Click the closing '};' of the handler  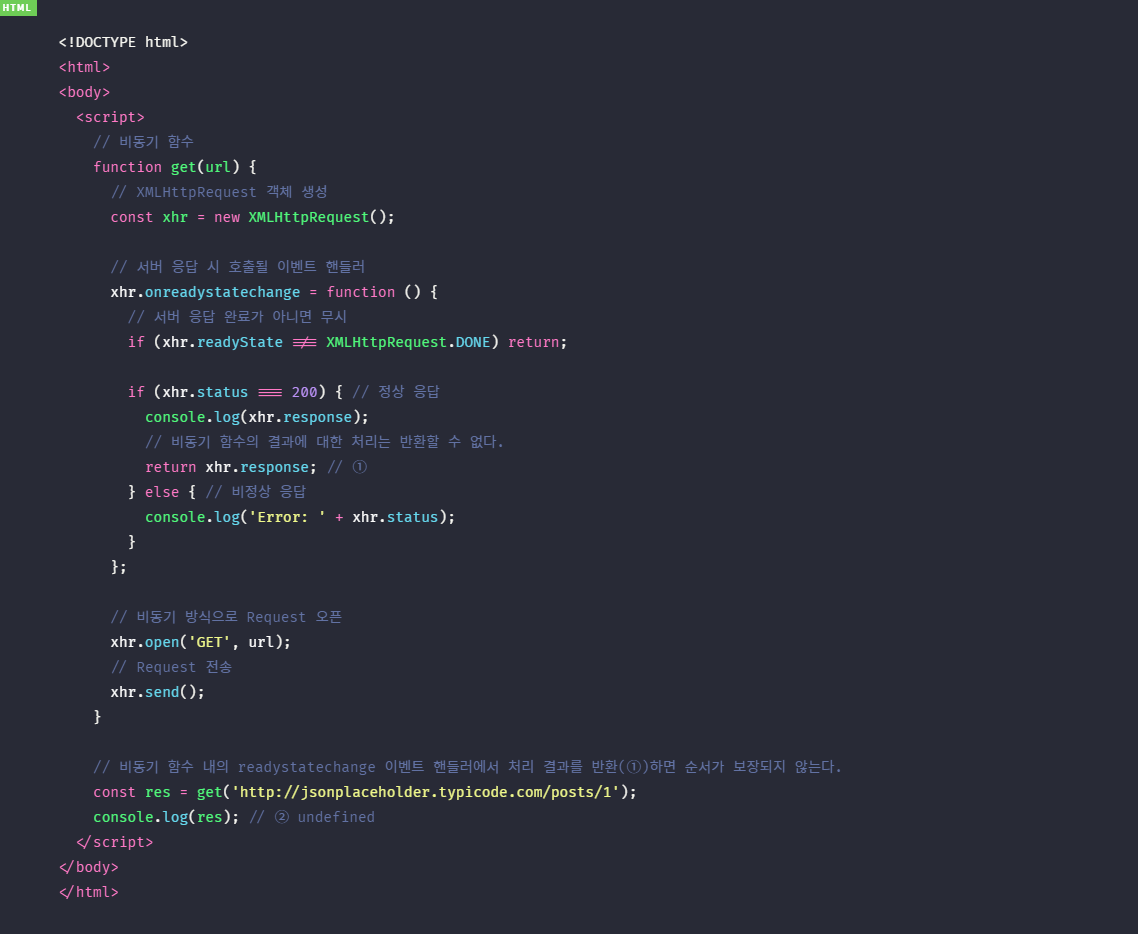click(x=119, y=567)
